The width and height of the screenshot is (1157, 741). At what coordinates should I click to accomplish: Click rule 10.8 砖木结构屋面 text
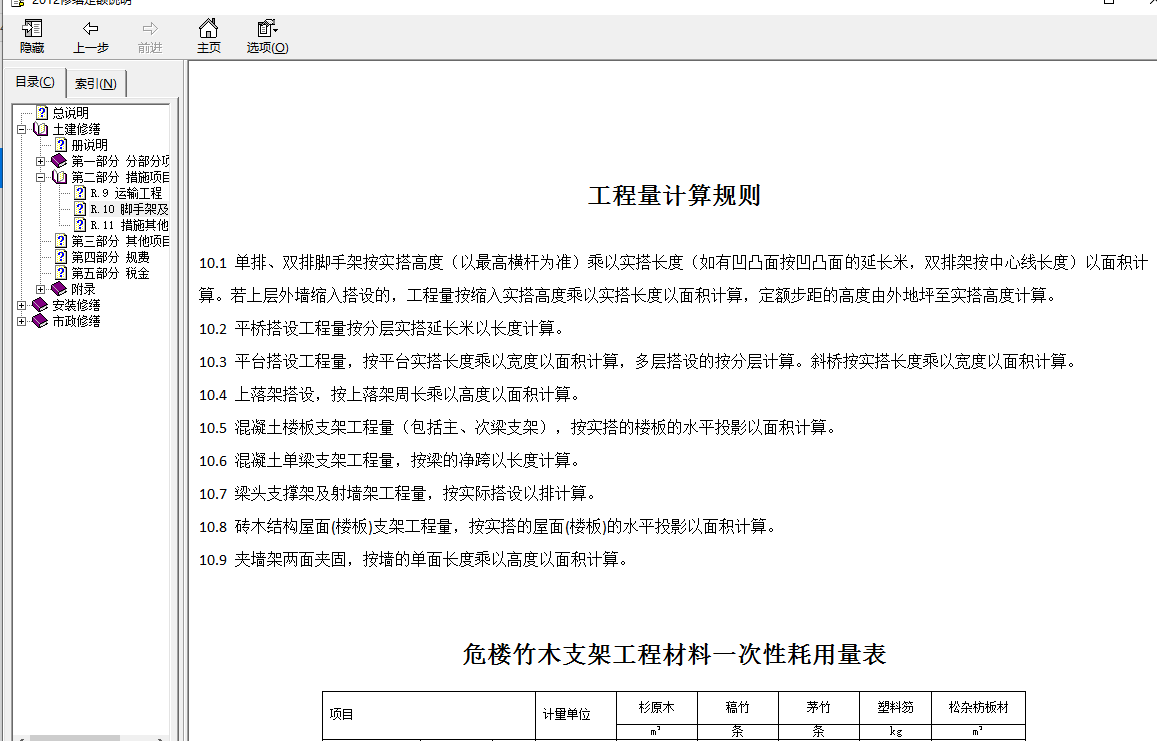(x=488, y=526)
